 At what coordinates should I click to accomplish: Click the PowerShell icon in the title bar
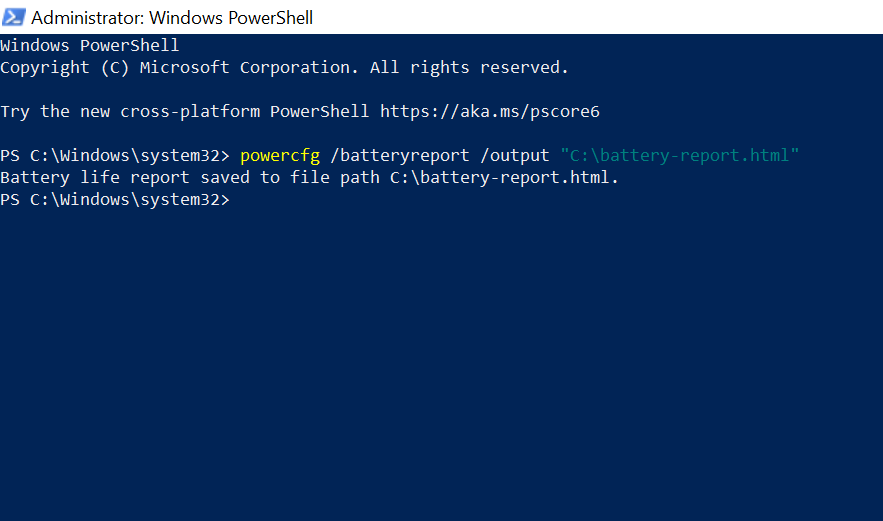(x=14, y=17)
